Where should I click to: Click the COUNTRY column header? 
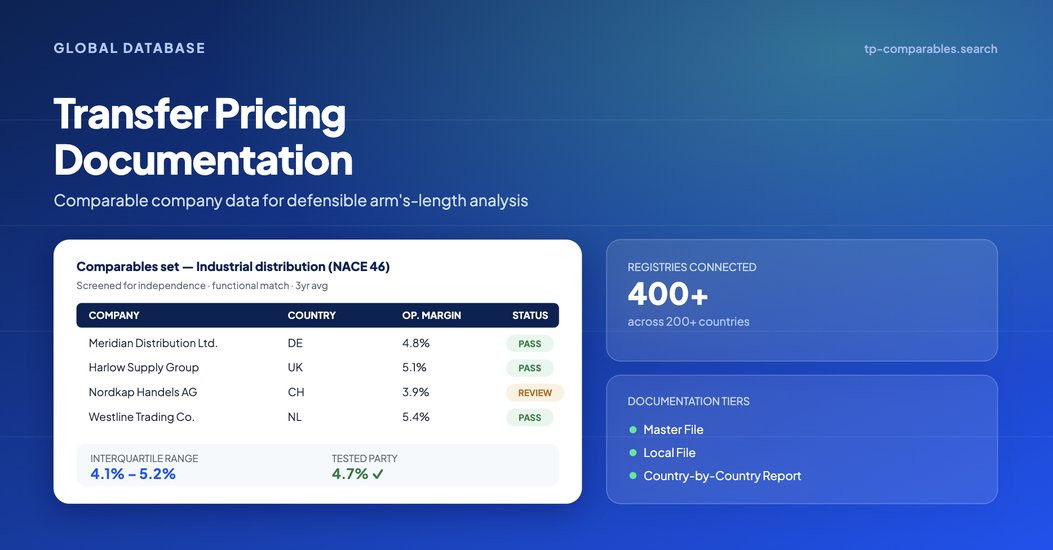click(312, 316)
